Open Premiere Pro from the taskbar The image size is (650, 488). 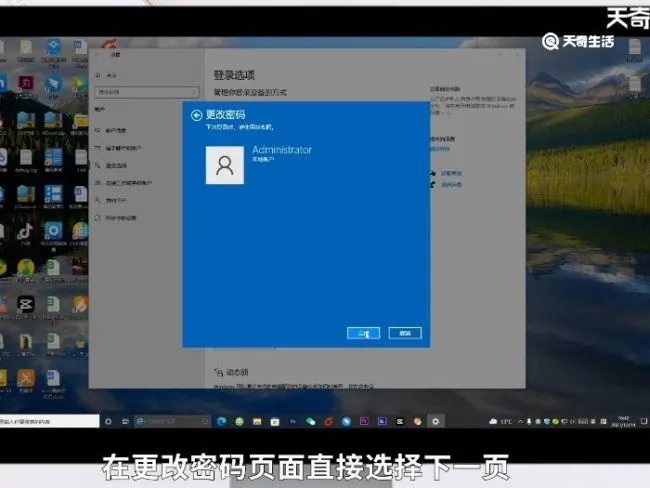[x=364, y=421]
